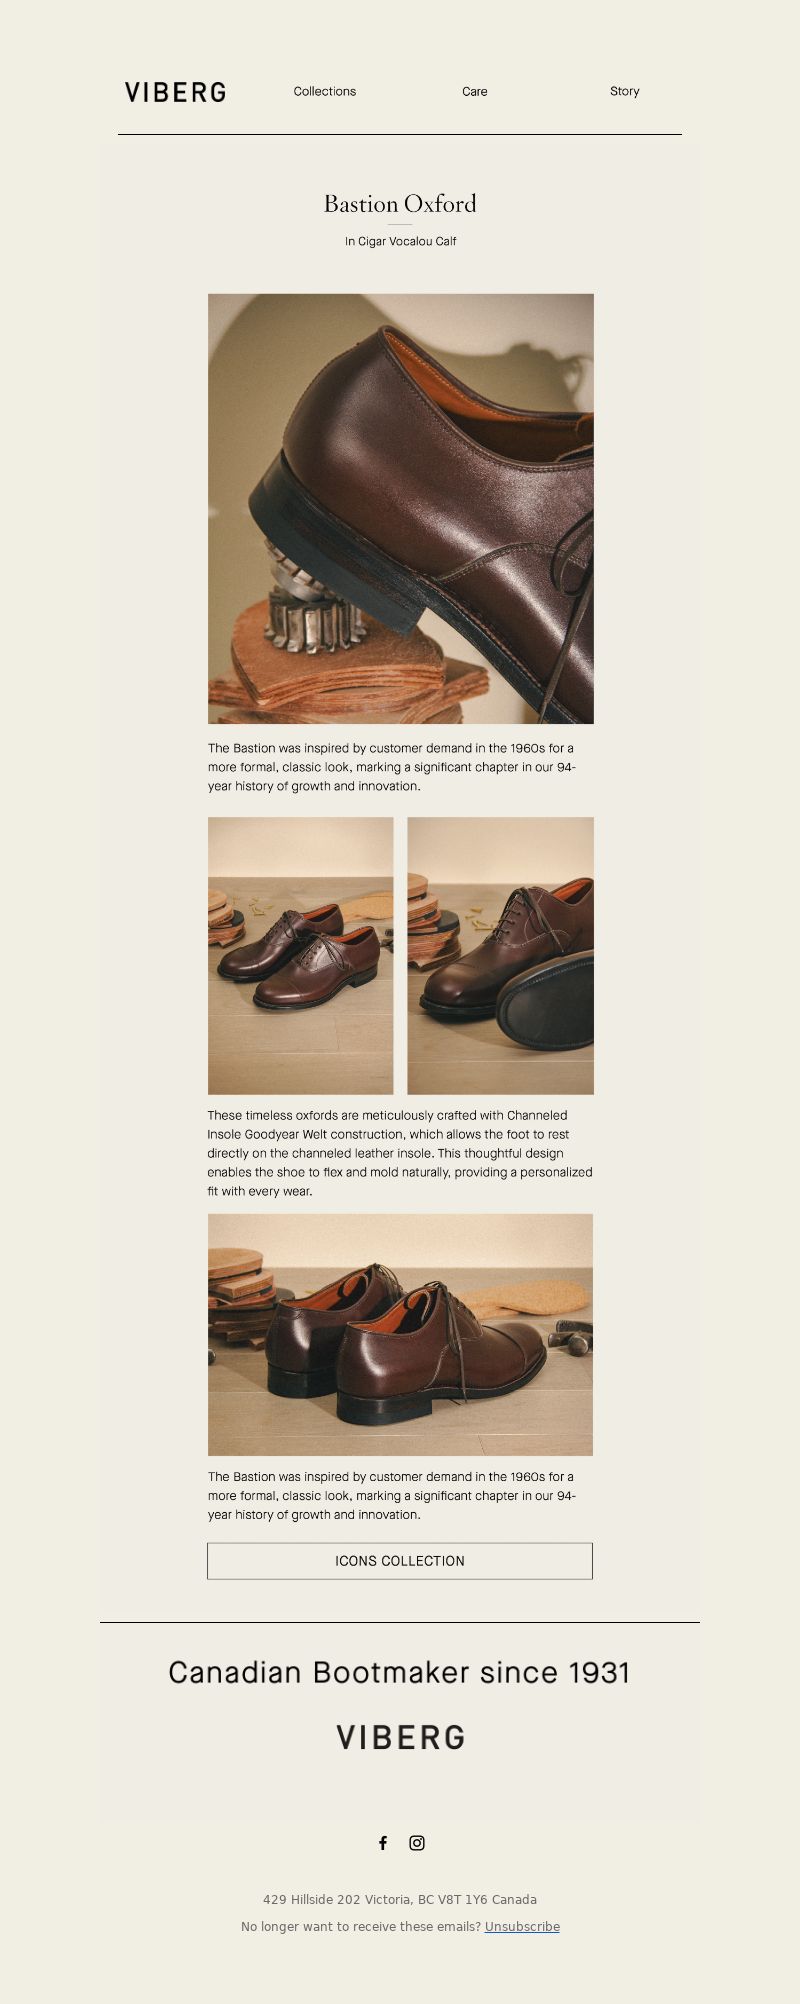Image resolution: width=800 pixels, height=2004 pixels.
Task: Click the 429 Hillside Victoria address text
Action: coord(400,1899)
